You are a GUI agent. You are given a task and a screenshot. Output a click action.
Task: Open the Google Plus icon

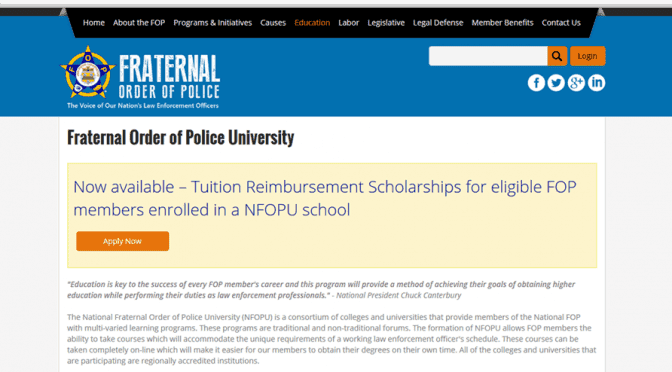576,83
